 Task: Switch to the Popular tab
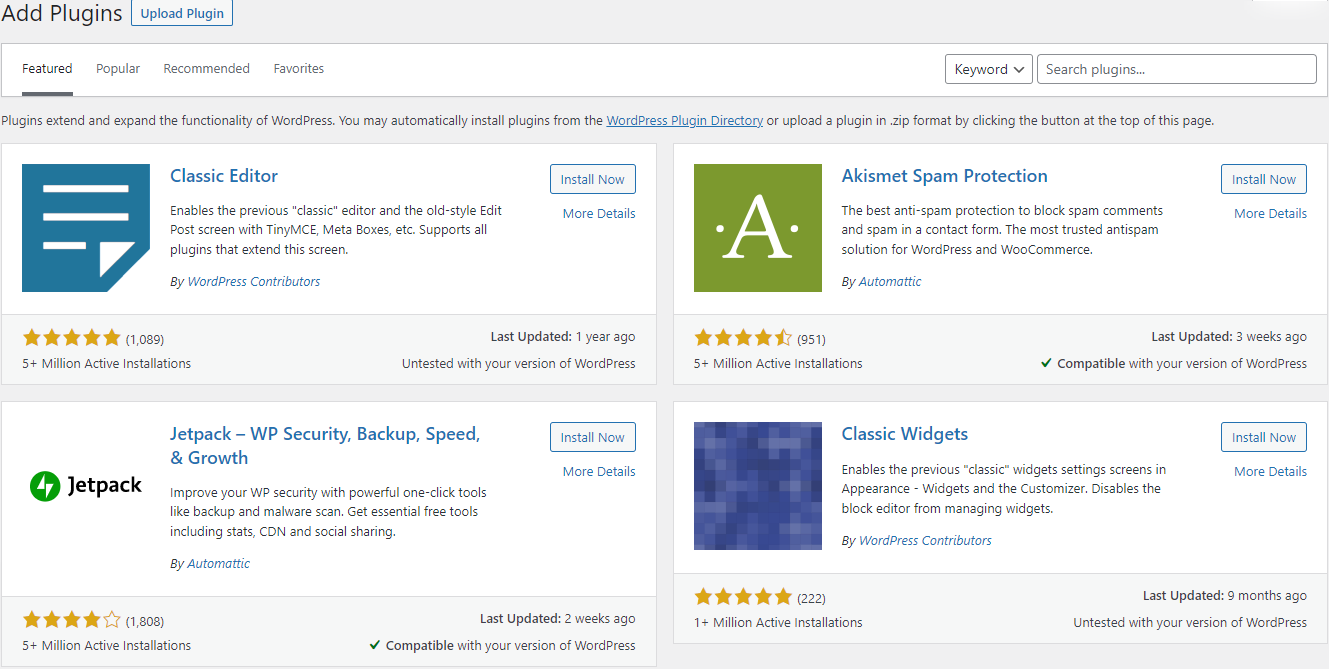[118, 69]
